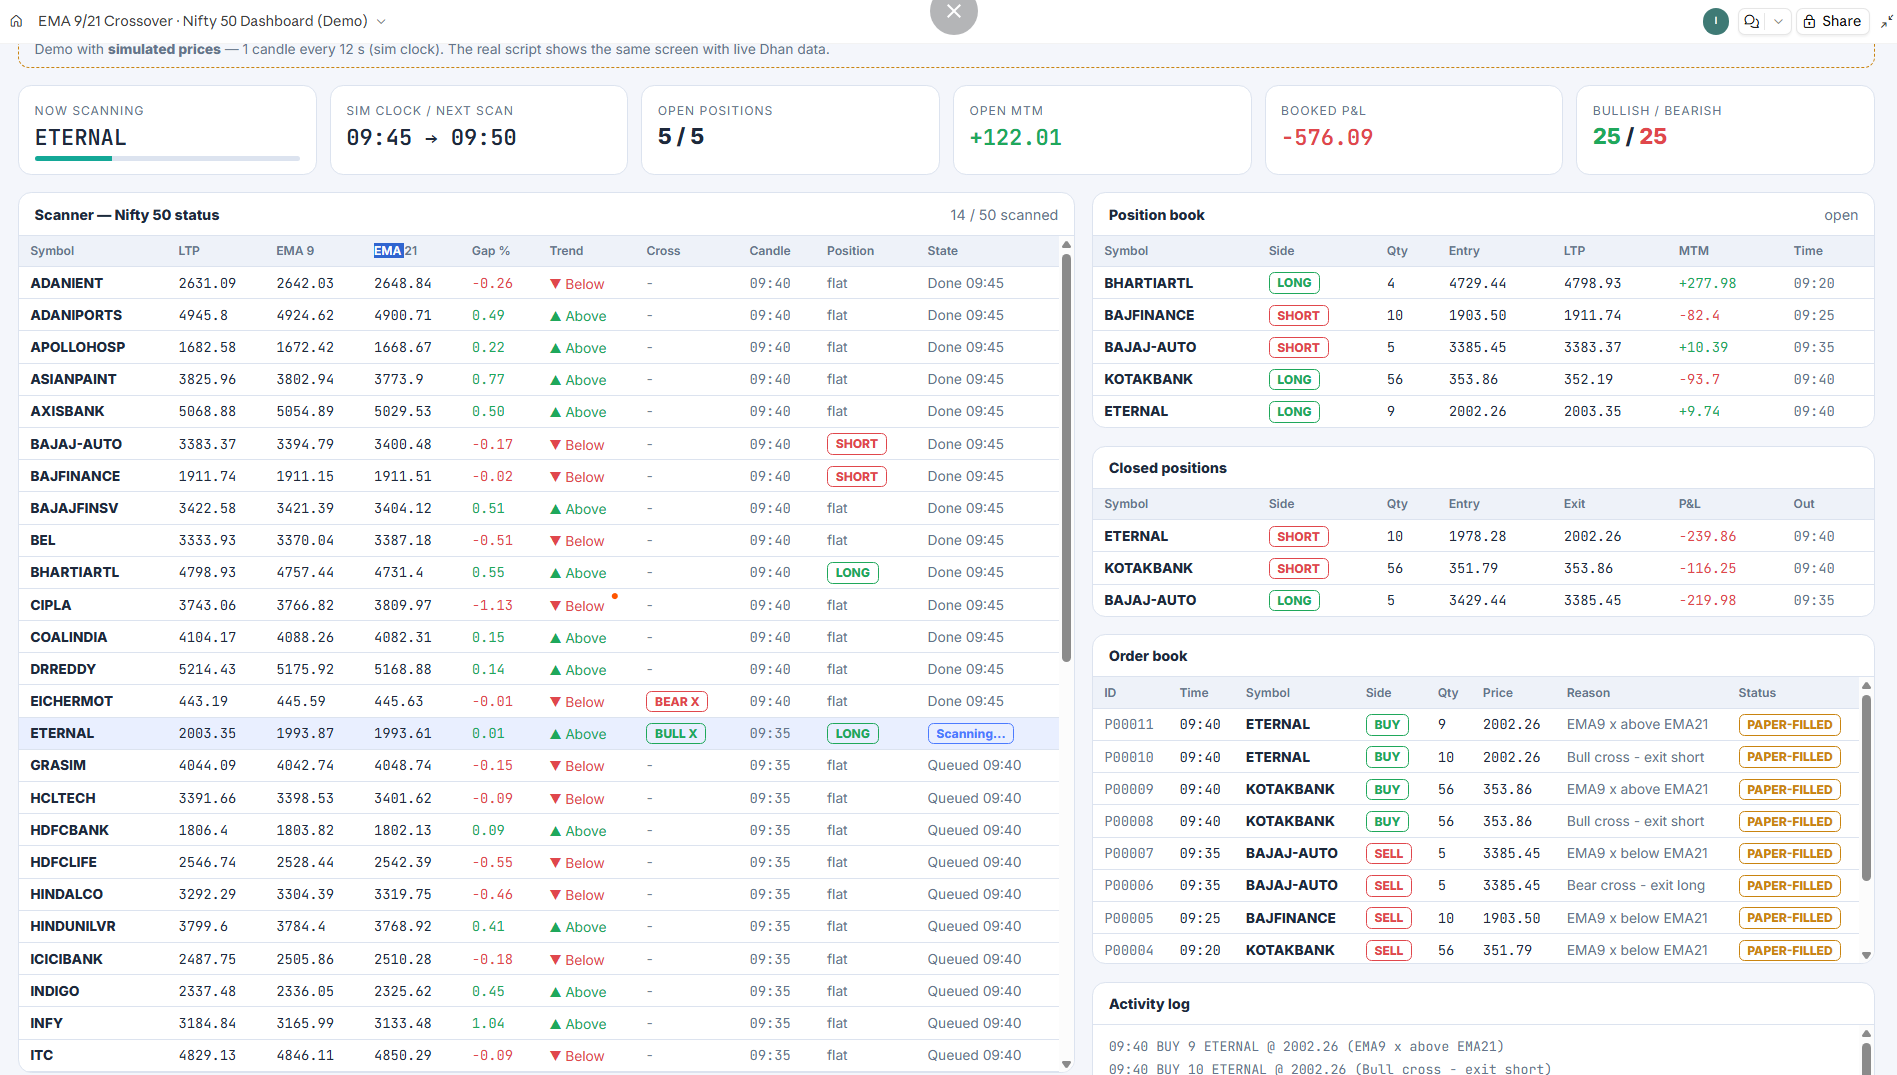The height and width of the screenshot is (1075, 1897).
Task: Select CIPLA in the scanner table
Action: (x=51, y=605)
